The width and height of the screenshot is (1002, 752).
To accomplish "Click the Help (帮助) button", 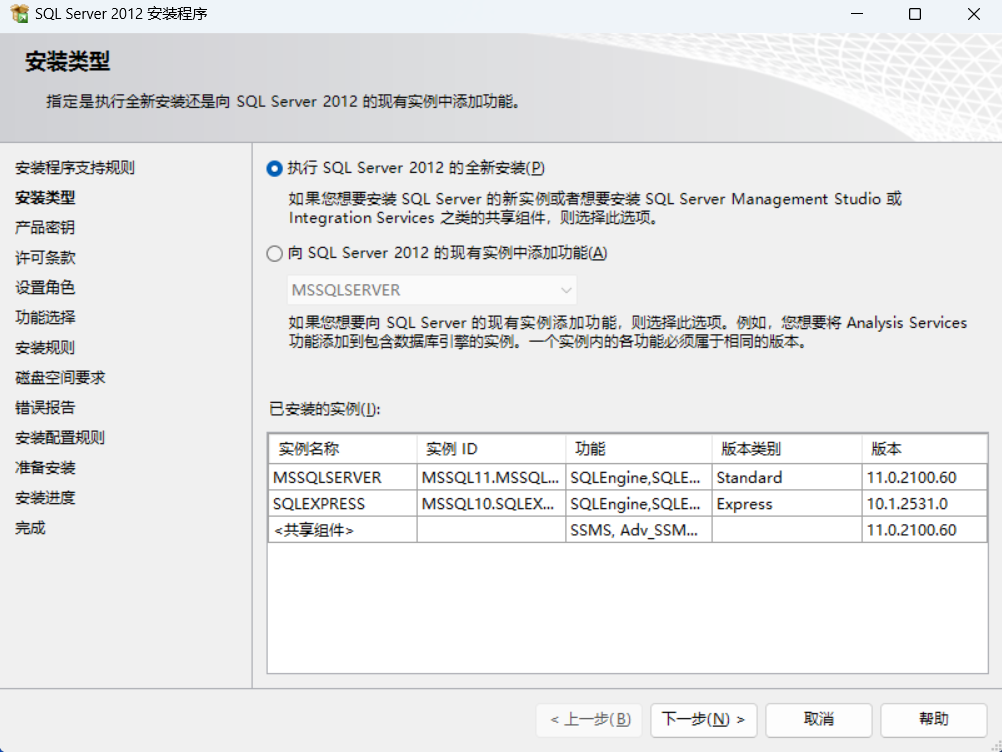I will click(934, 720).
